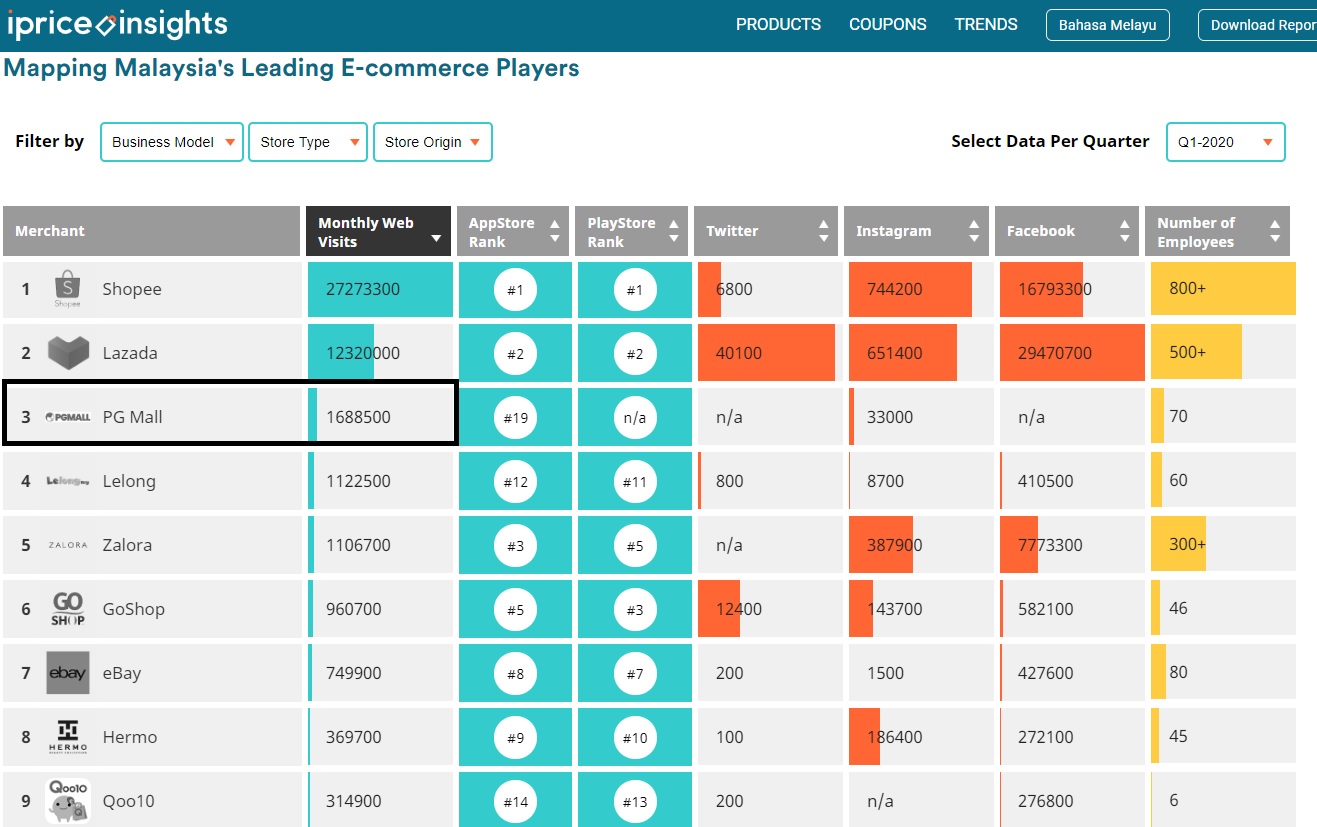Sort table by AppStore Rank arrows
Screen dimensions: 1317x827
555,232
